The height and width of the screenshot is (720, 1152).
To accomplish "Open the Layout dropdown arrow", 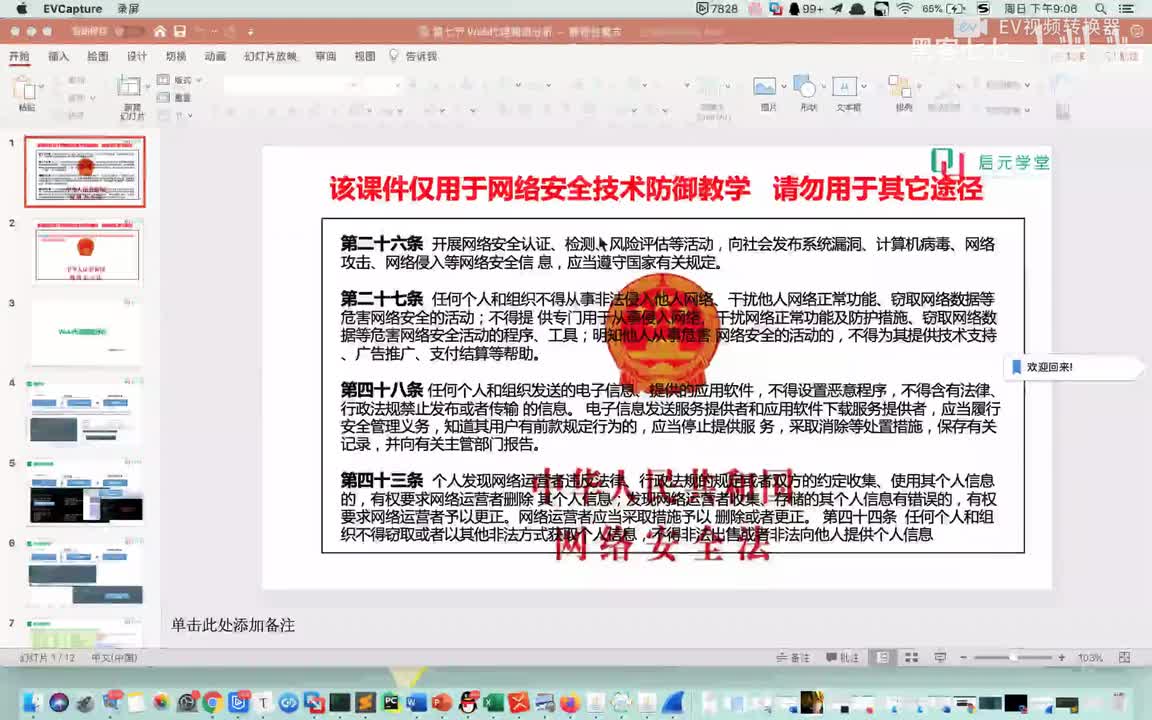I will [x=198, y=80].
